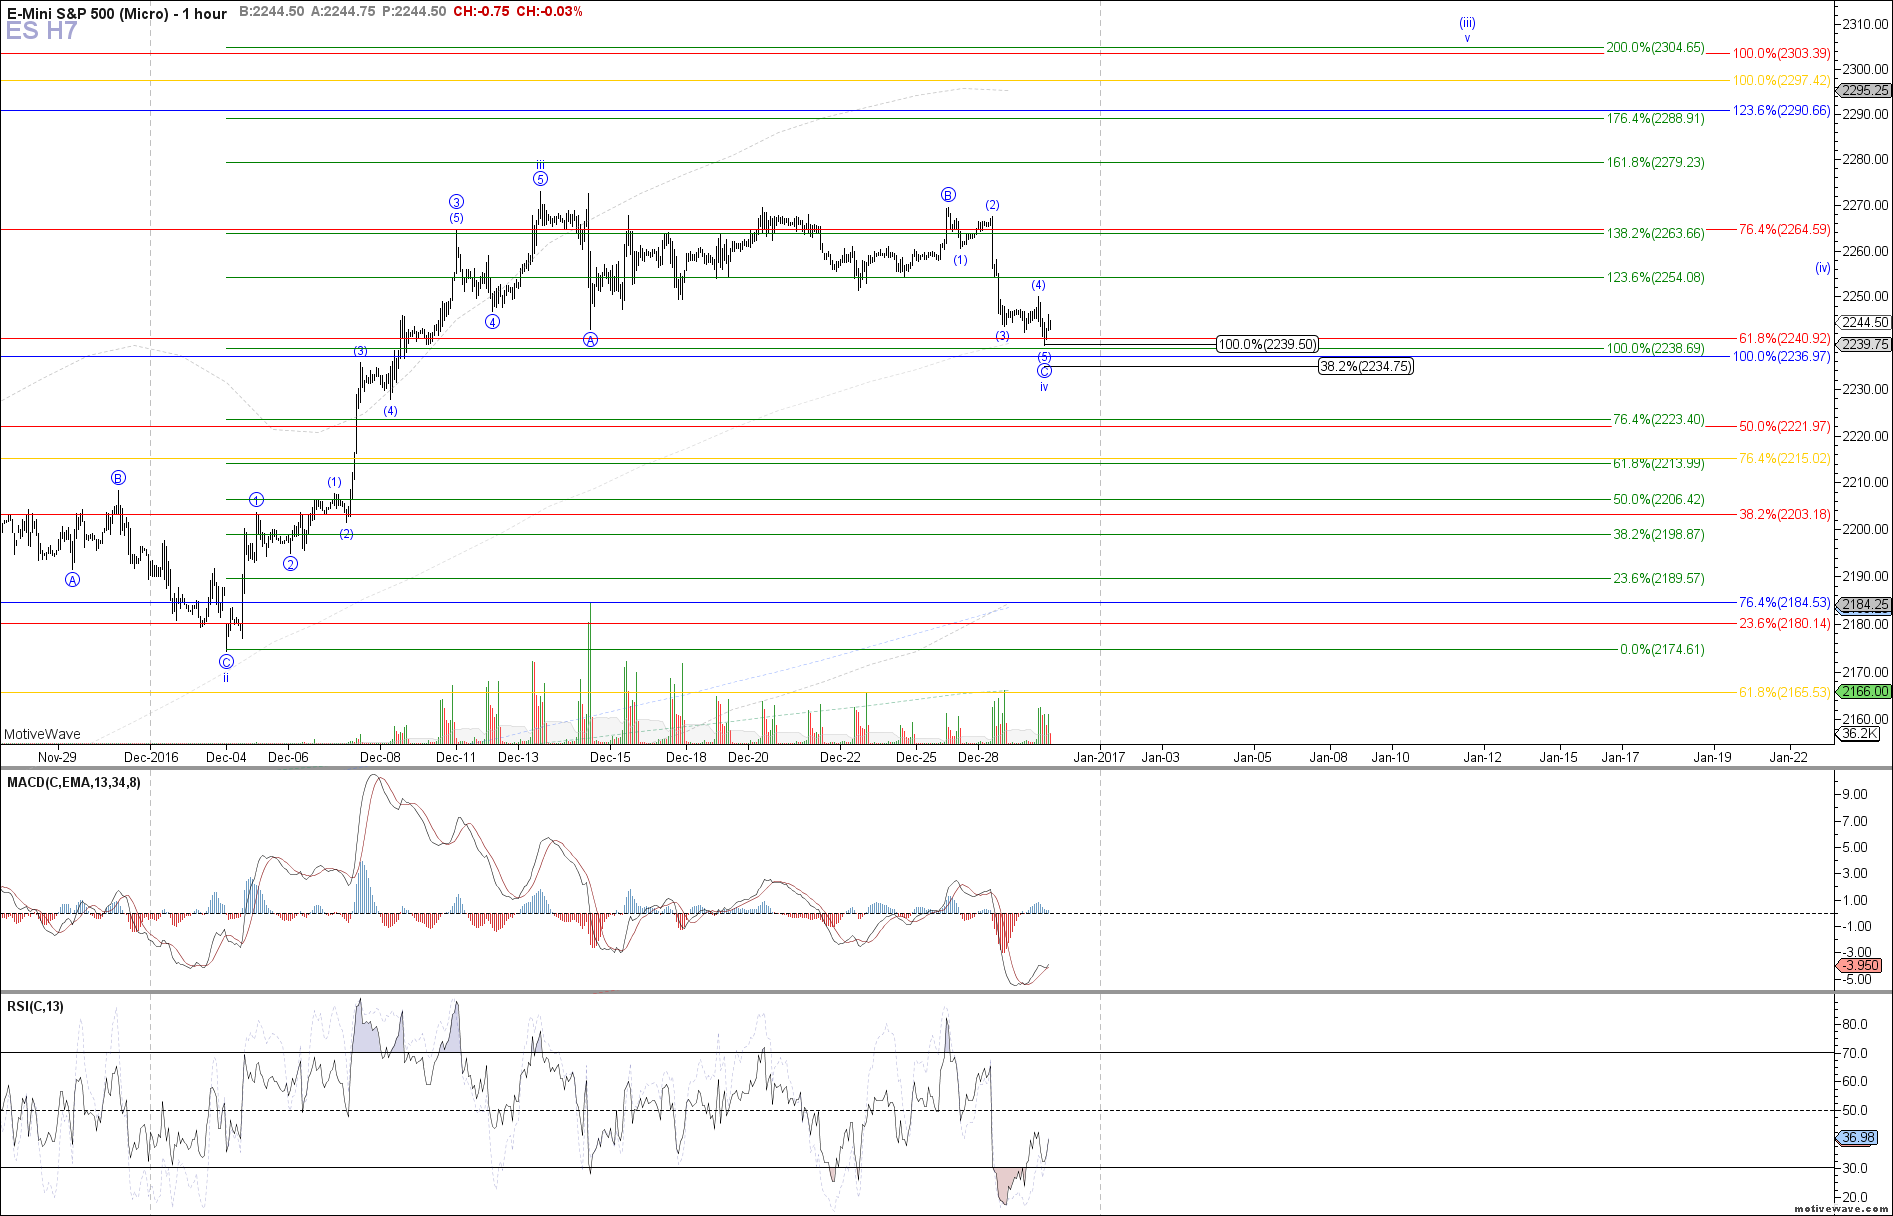Select the circled 1 wave marker

click(x=256, y=500)
